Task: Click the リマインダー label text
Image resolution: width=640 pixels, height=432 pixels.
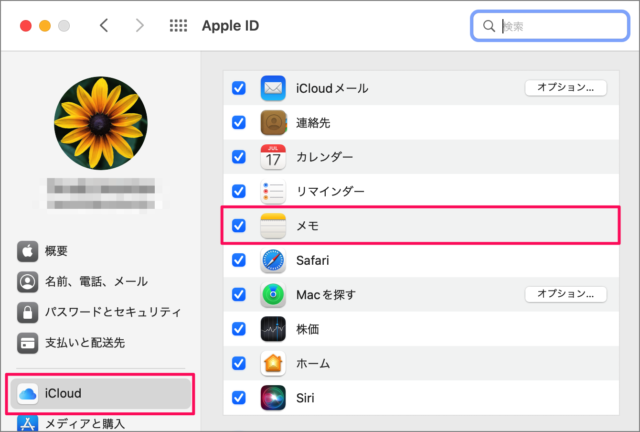Action: tap(330, 191)
